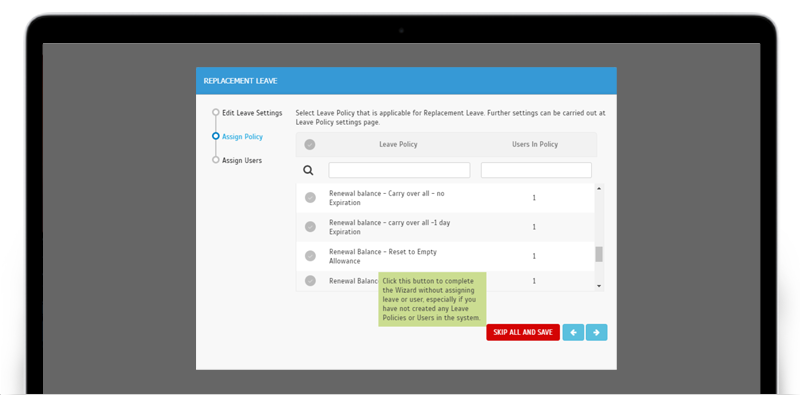Click the previous step left arrow button

(573, 332)
